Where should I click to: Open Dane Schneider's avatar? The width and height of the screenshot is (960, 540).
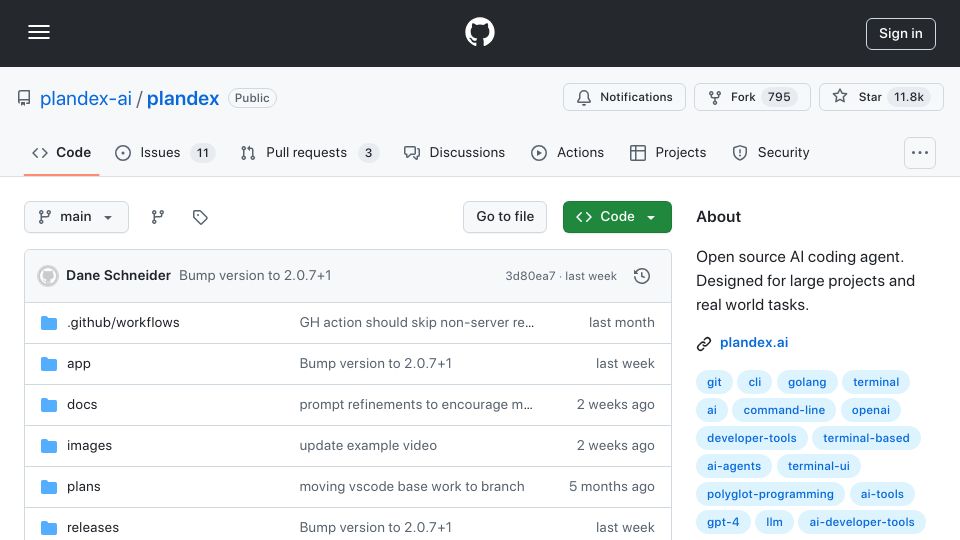(48, 276)
